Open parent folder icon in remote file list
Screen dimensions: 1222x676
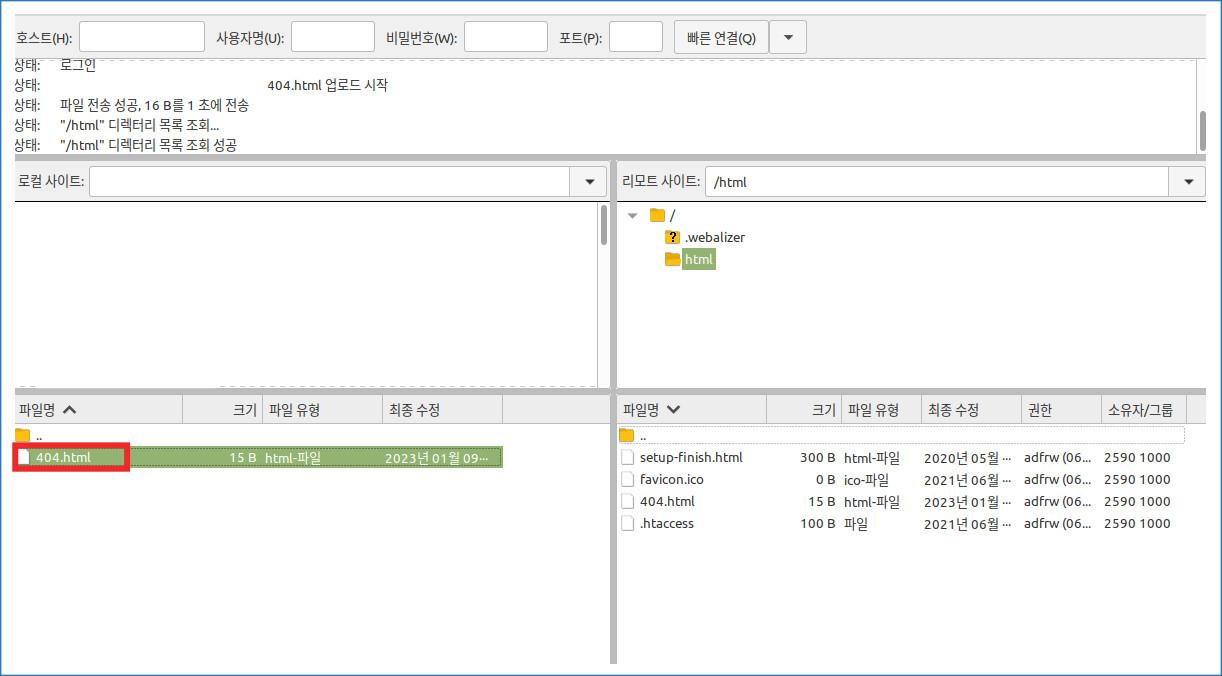(x=627, y=435)
